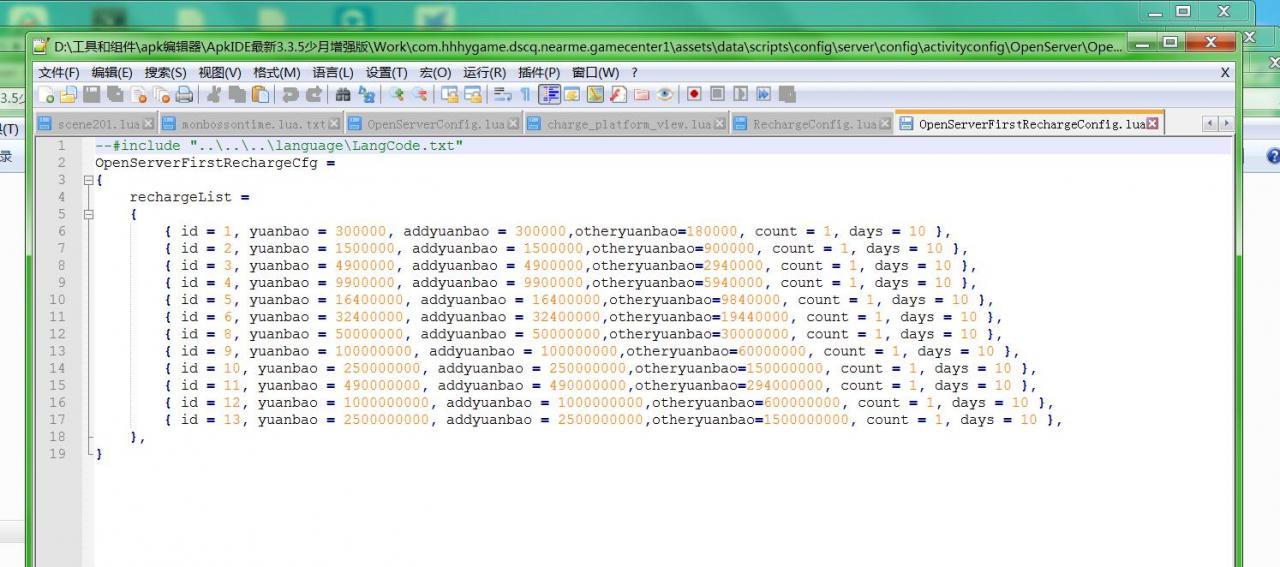This screenshot has width=1280, height=567.
Task: Click the Open file folder icon
Action: point(69,95)
